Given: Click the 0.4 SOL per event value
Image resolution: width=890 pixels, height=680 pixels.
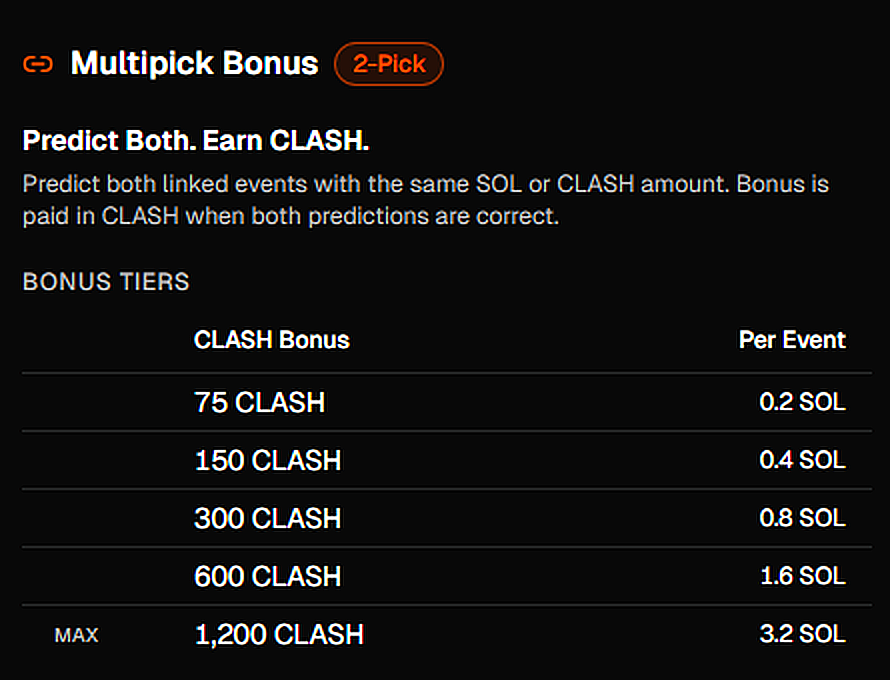Looking at the screenshot, I should click(802, 460).
